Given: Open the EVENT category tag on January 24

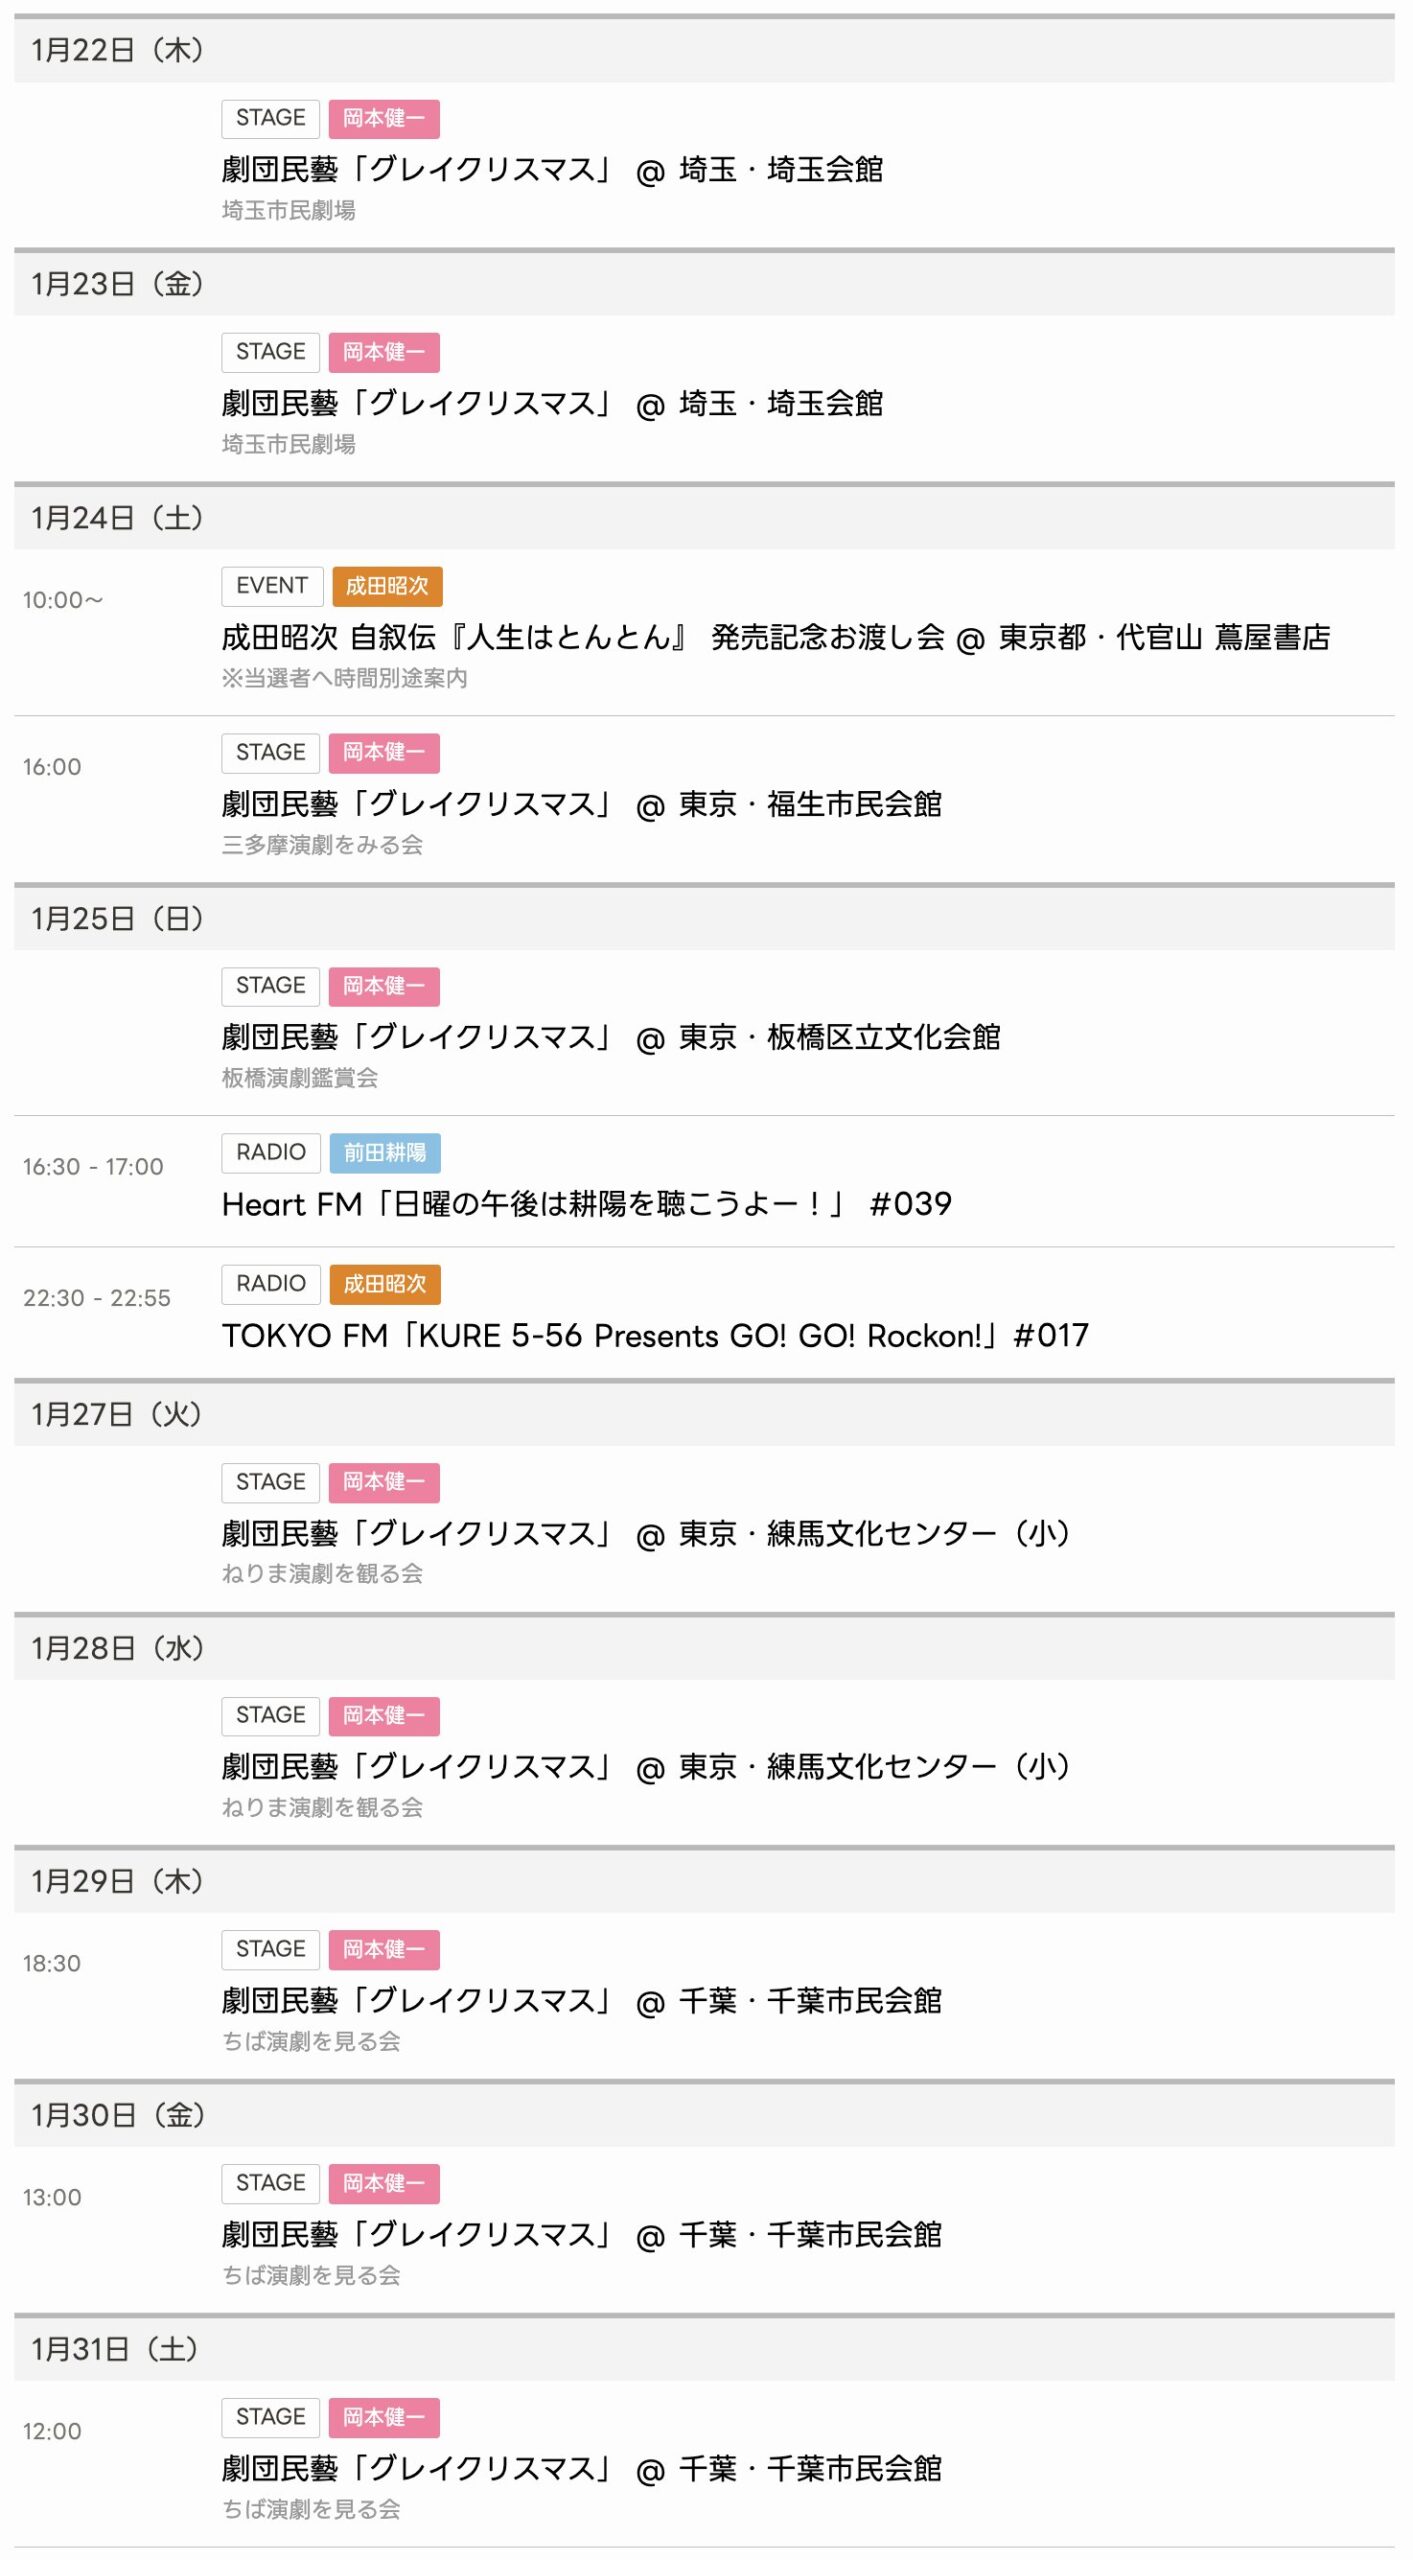Looking at the screenshot, I should (271, 586).
